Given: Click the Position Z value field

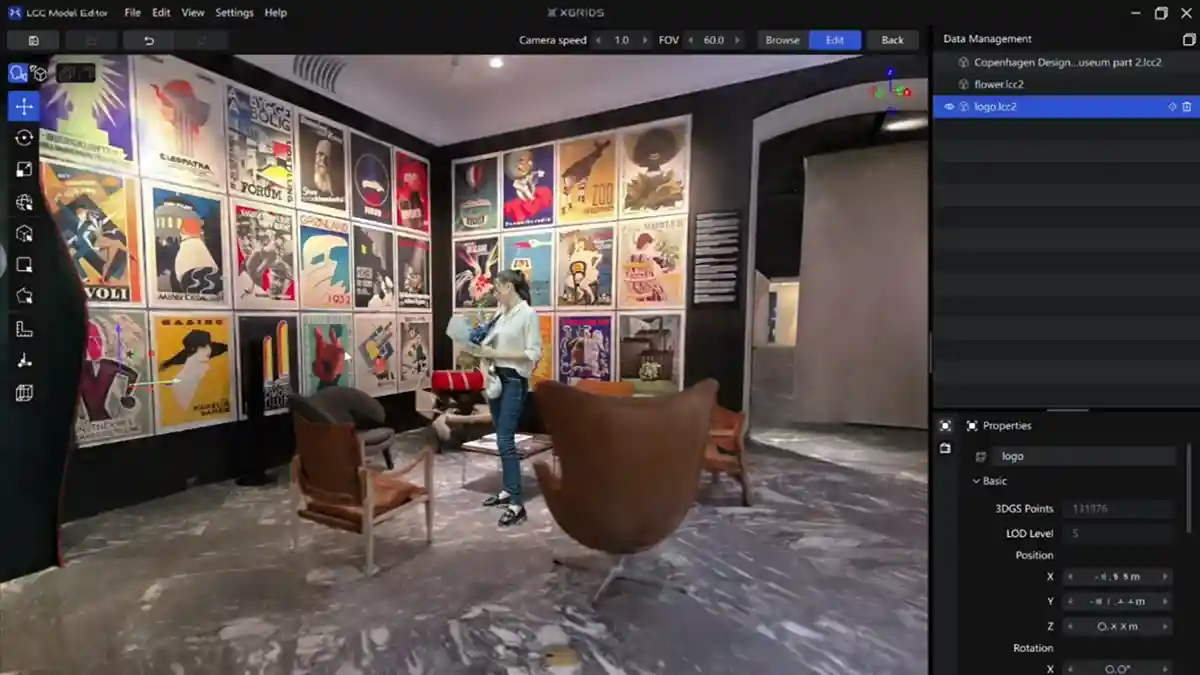Looking at the screenshot, I should [x=1117, y=626].
